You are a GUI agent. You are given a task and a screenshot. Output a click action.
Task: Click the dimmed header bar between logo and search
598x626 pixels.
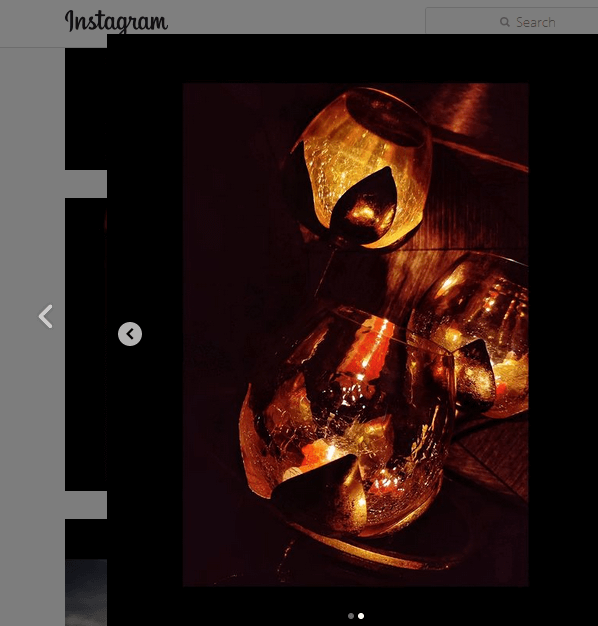[296, 17]
